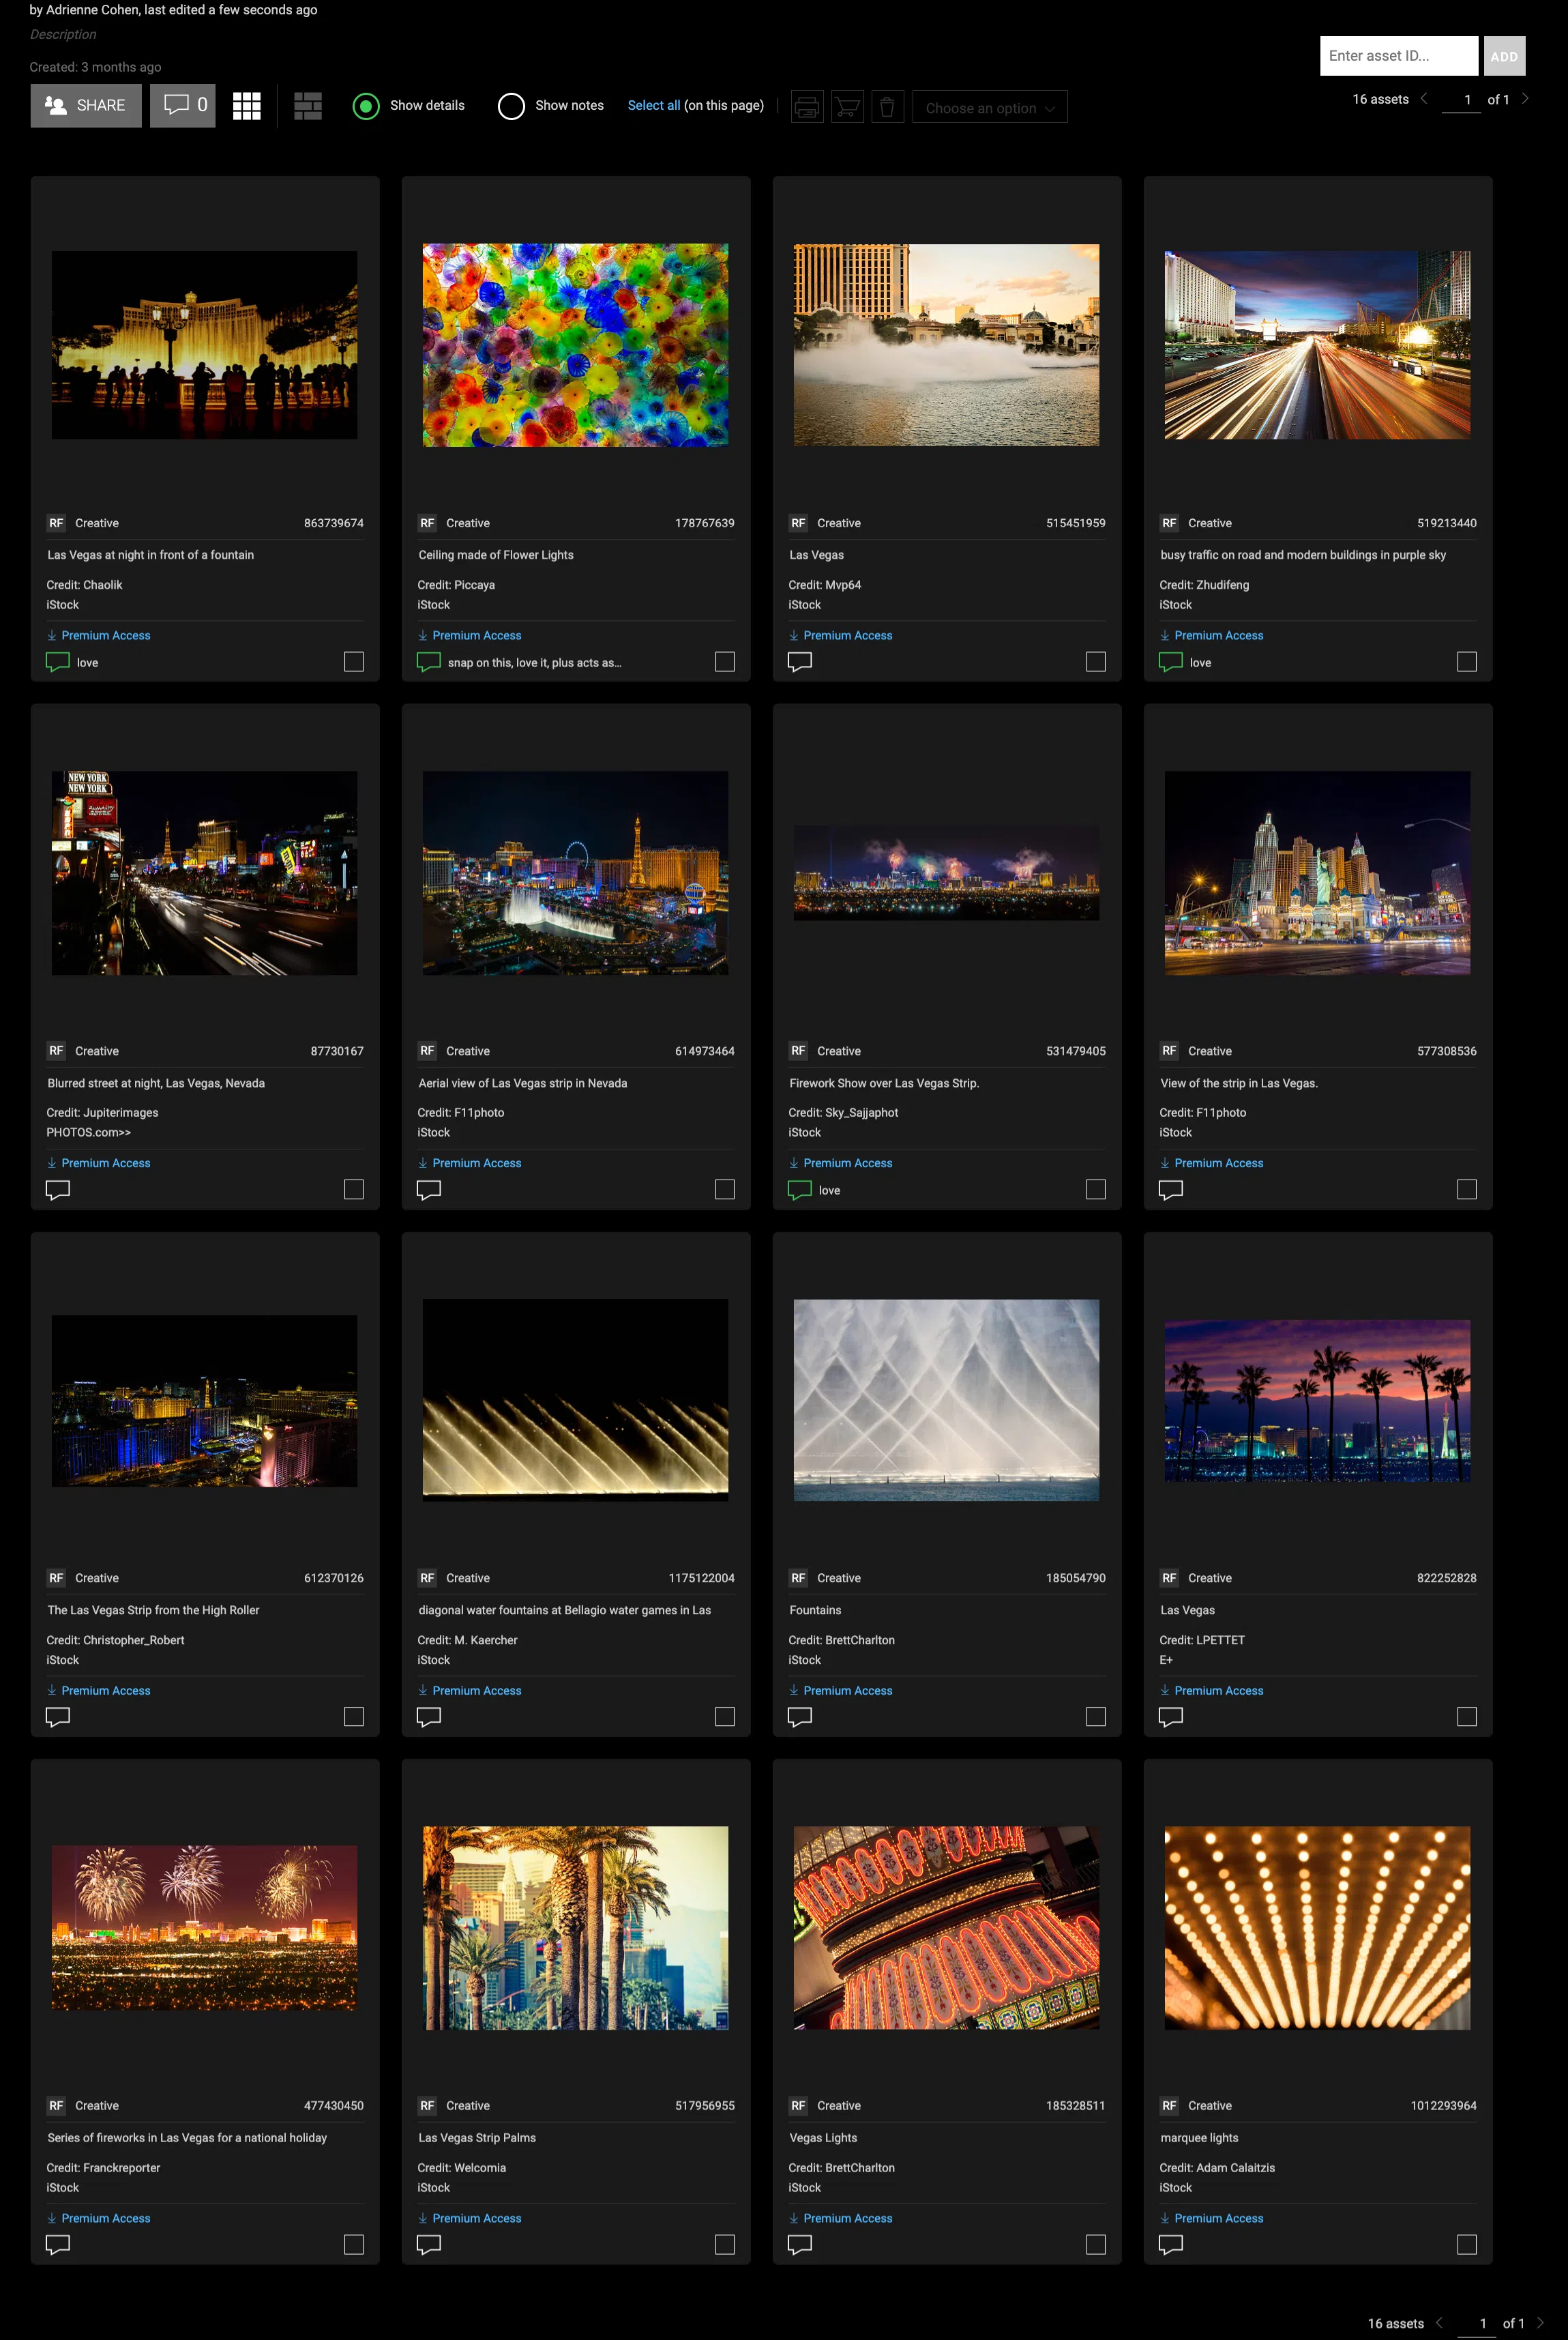Image resolution: width=1568 pixels, height=2340 pixels.
Task: Click previous page arrow at bottom pagination
Action: pyautogui.click(x=1440, y=2322)
